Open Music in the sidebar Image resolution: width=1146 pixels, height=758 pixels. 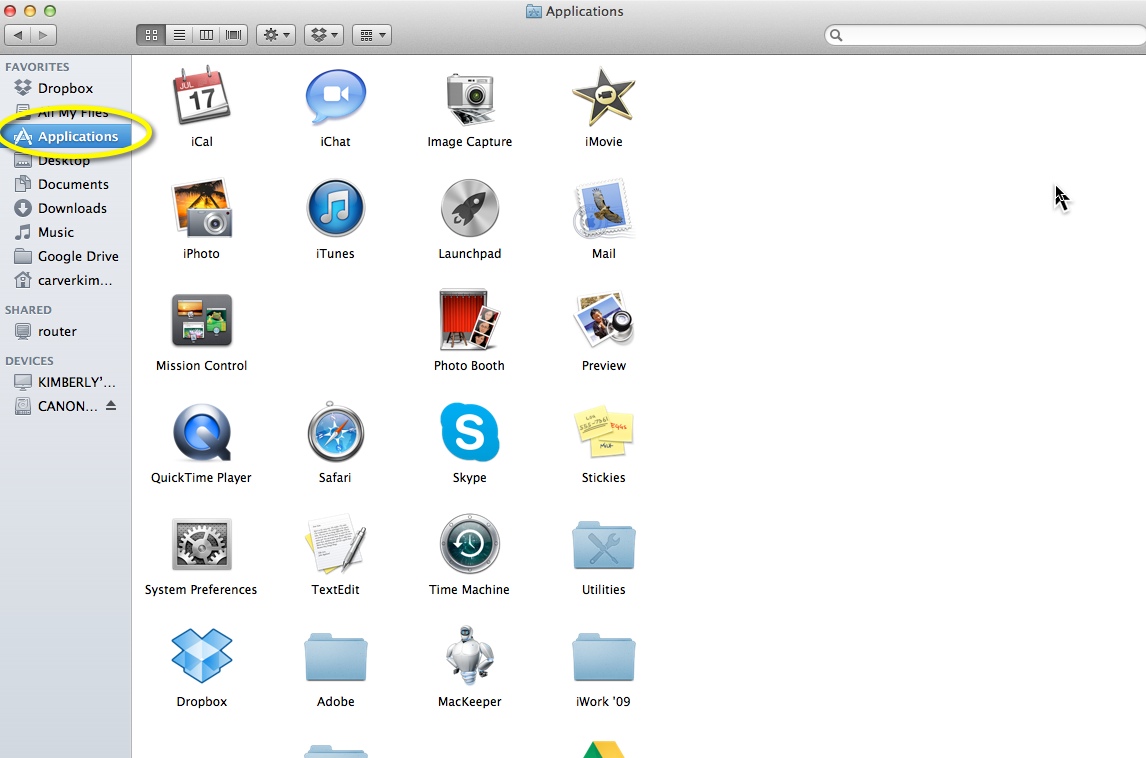click(66, 232)
